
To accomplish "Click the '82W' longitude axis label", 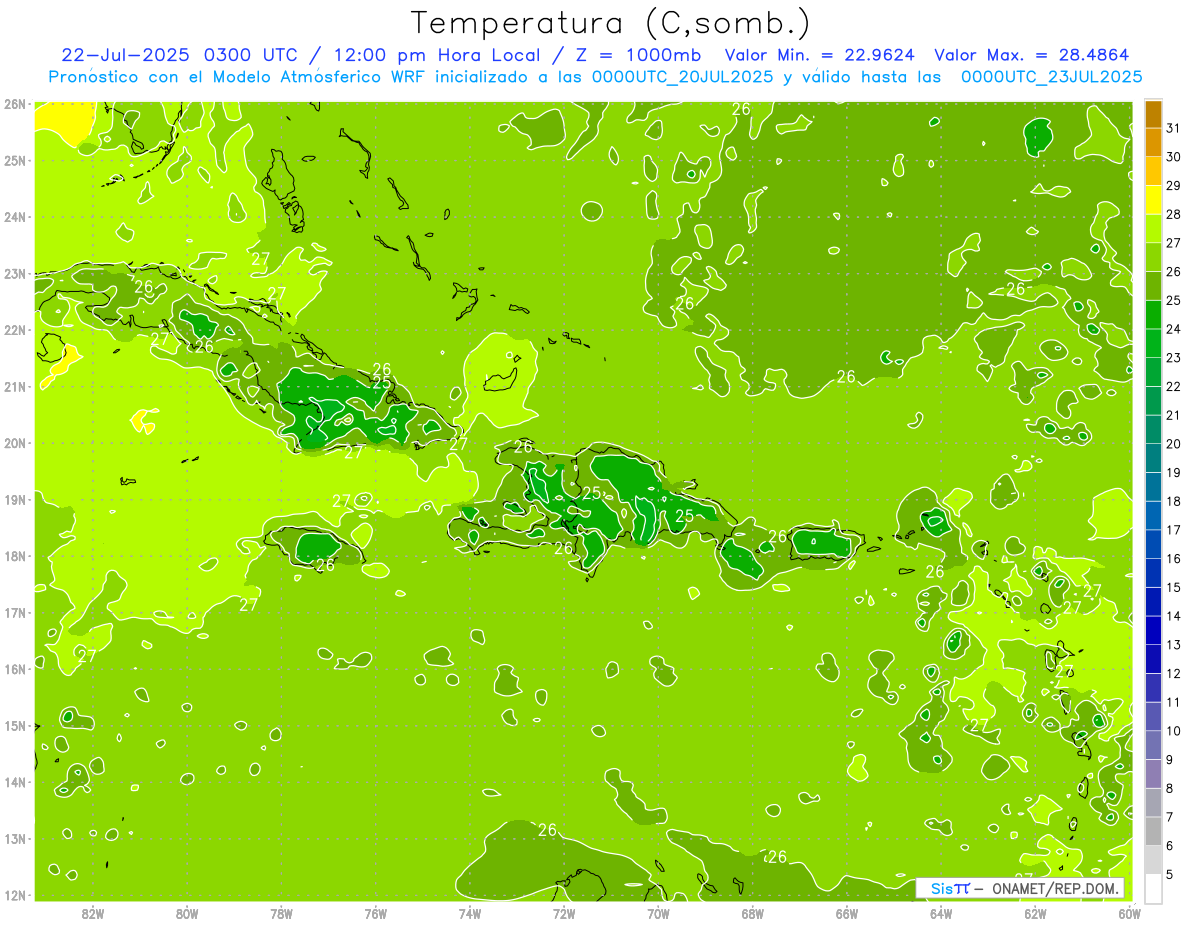I will point(93,913).
